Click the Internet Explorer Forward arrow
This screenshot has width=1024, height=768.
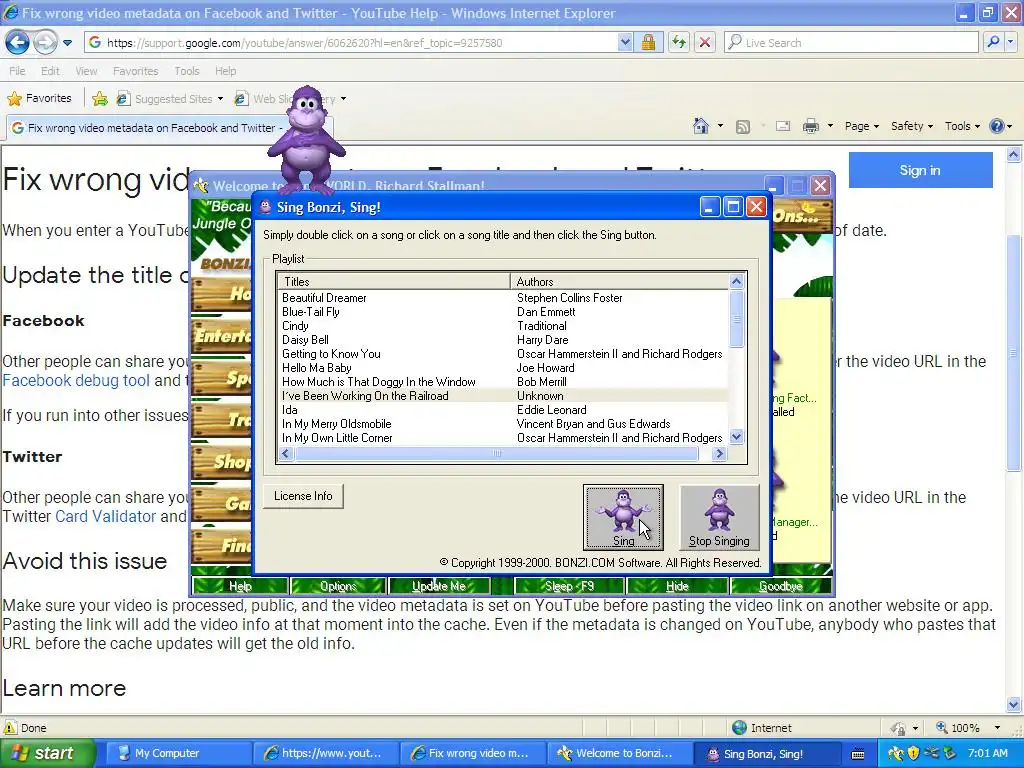[x=45, y=43]
